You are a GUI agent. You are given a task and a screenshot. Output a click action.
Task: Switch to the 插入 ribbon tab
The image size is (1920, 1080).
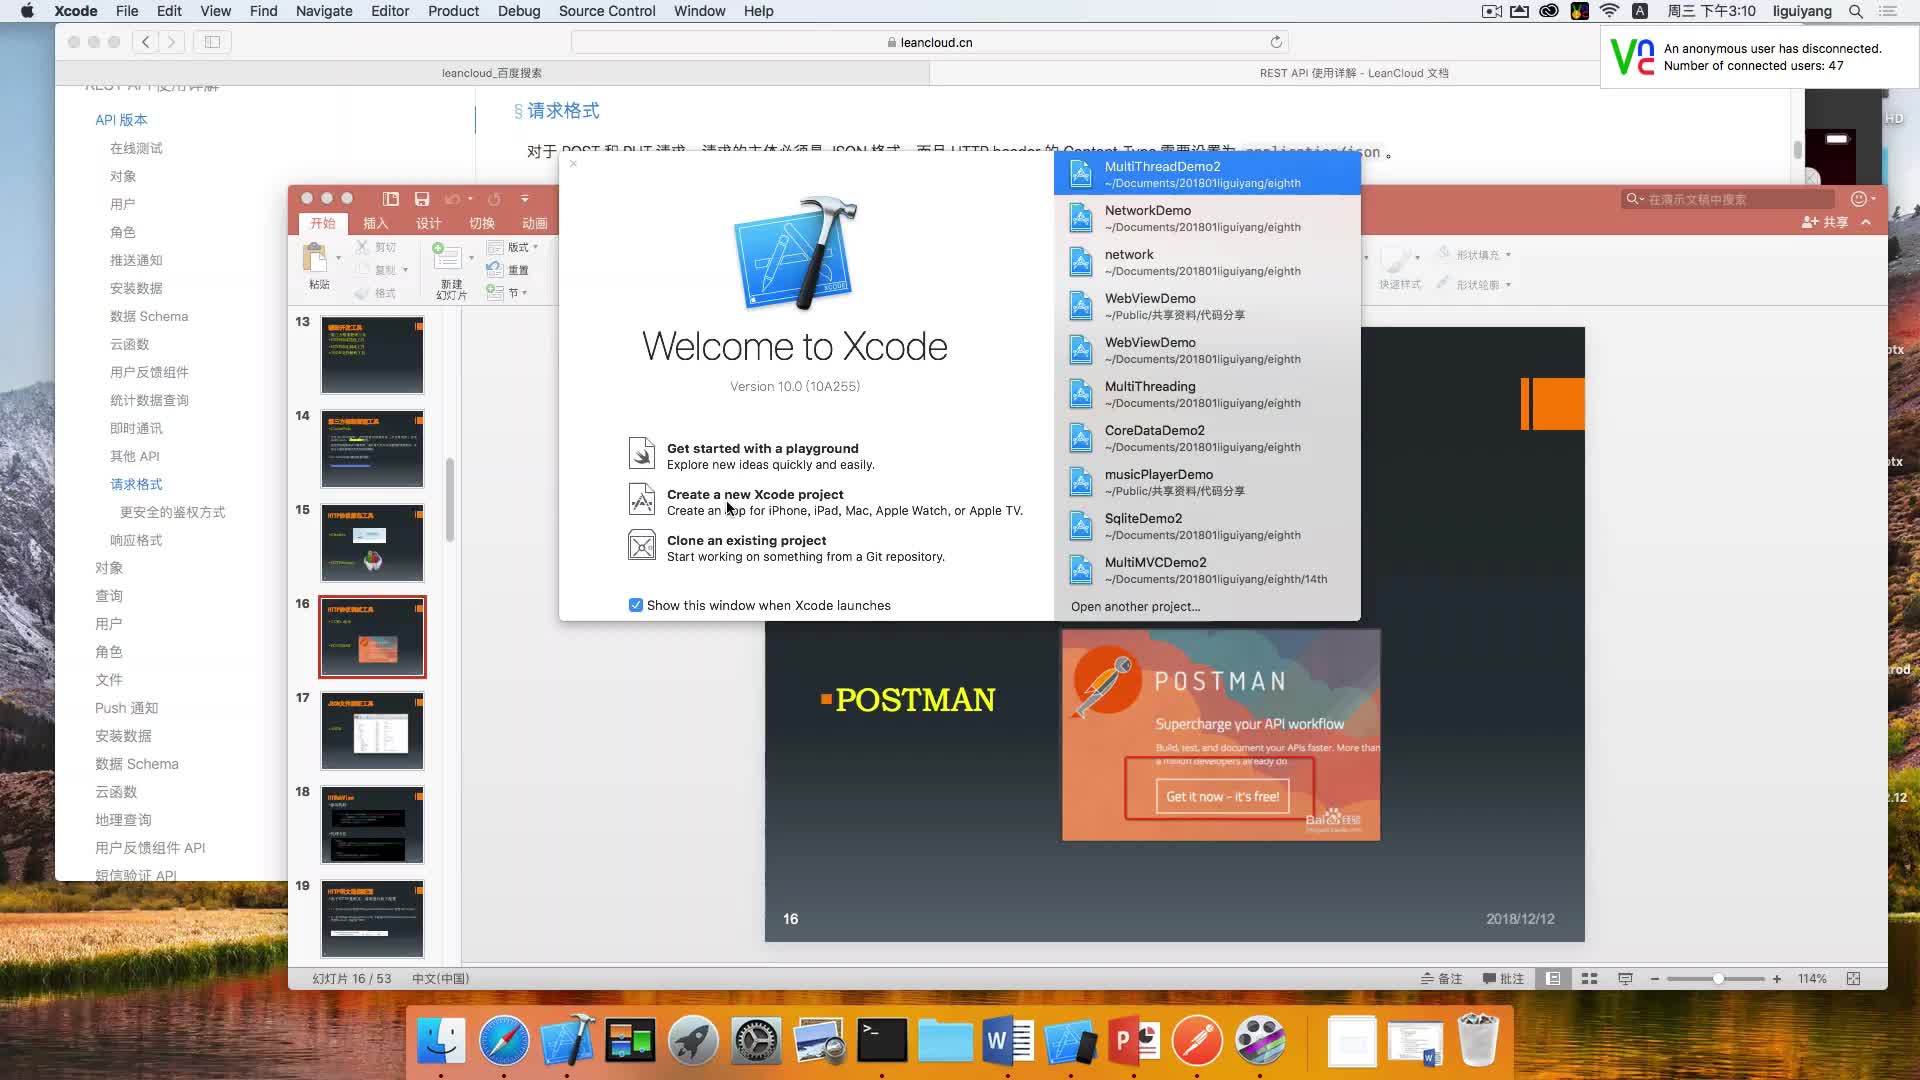[x=376, y=223]
